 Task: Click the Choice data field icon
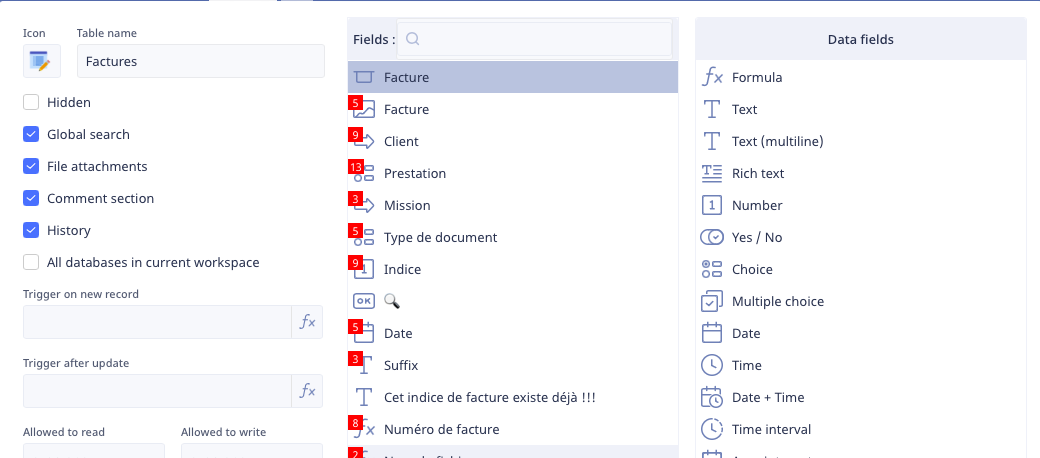pos(712,269)
